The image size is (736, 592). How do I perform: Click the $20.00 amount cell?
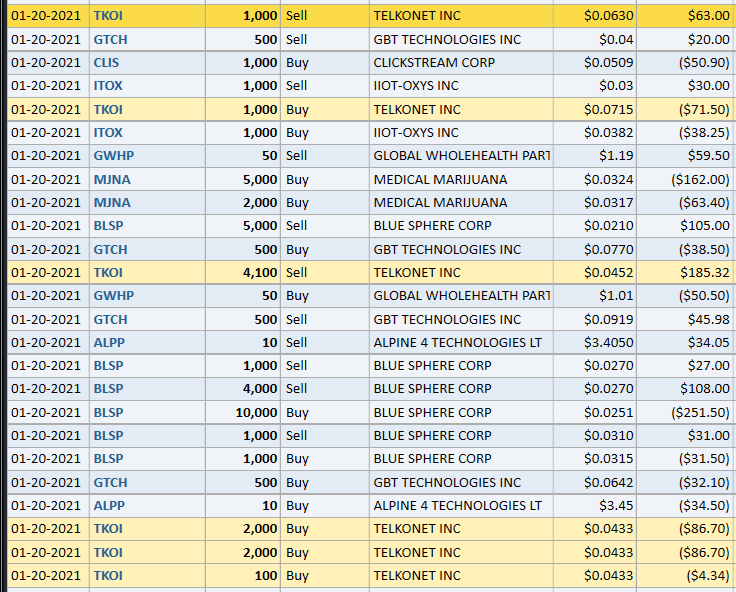coord(685,39)
